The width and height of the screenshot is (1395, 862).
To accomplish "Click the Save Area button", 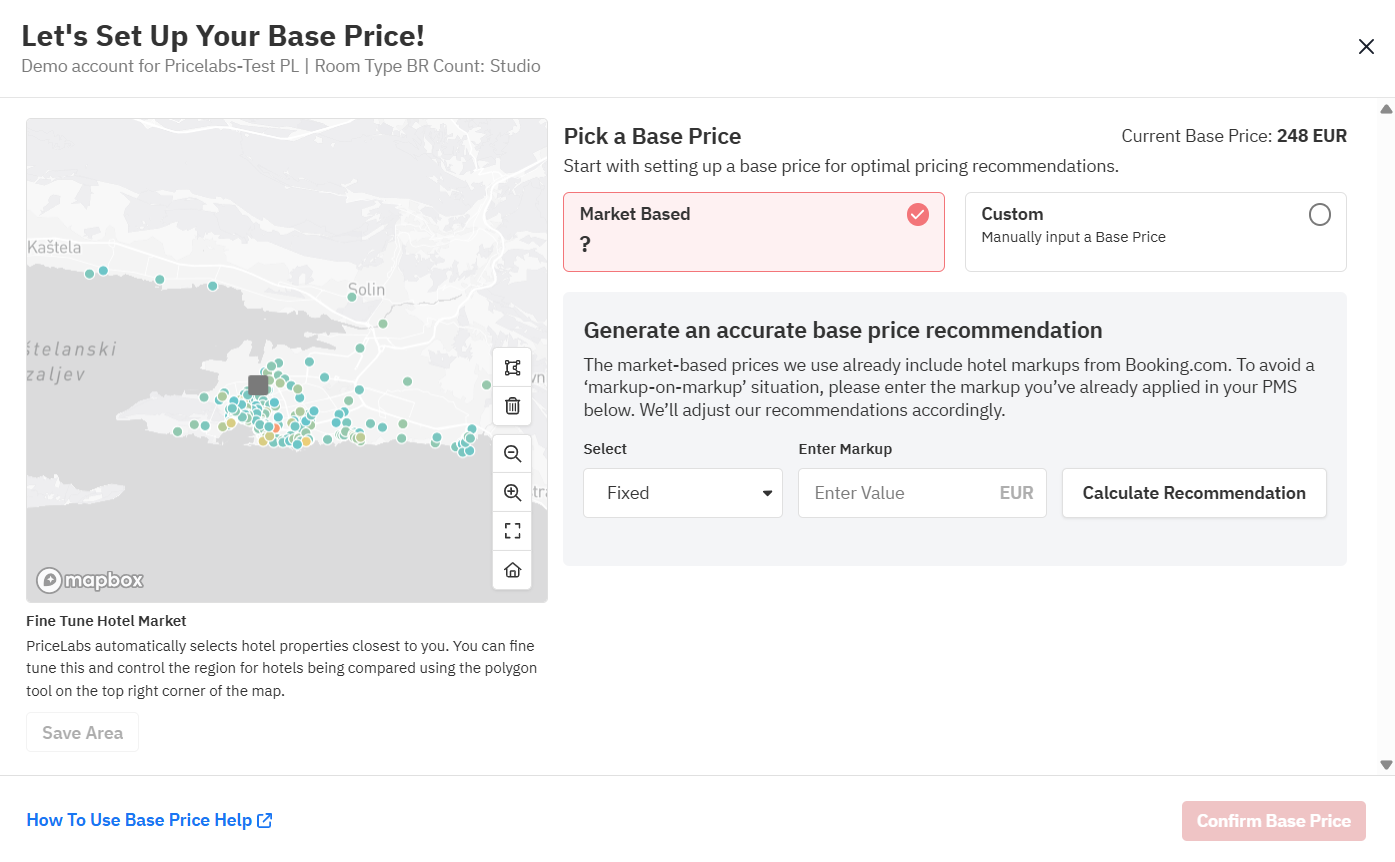I will click(82, 733).
